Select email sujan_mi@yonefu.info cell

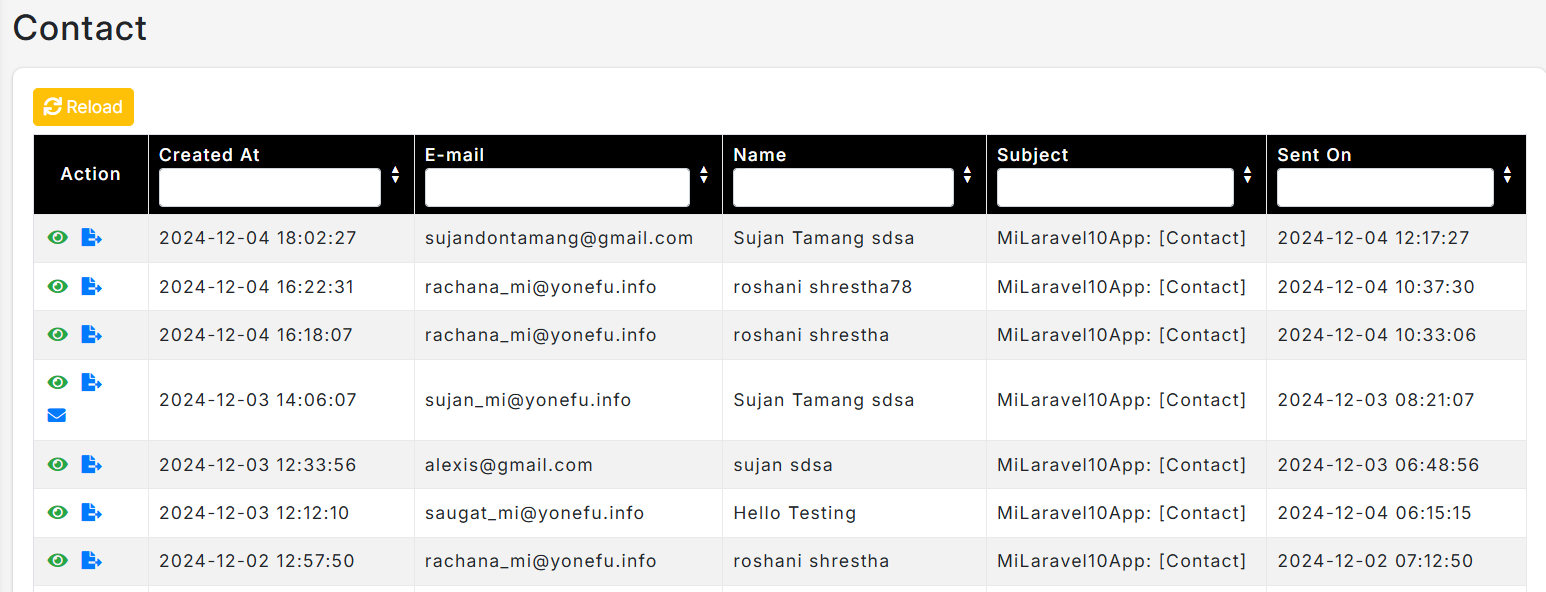point(528,400)
